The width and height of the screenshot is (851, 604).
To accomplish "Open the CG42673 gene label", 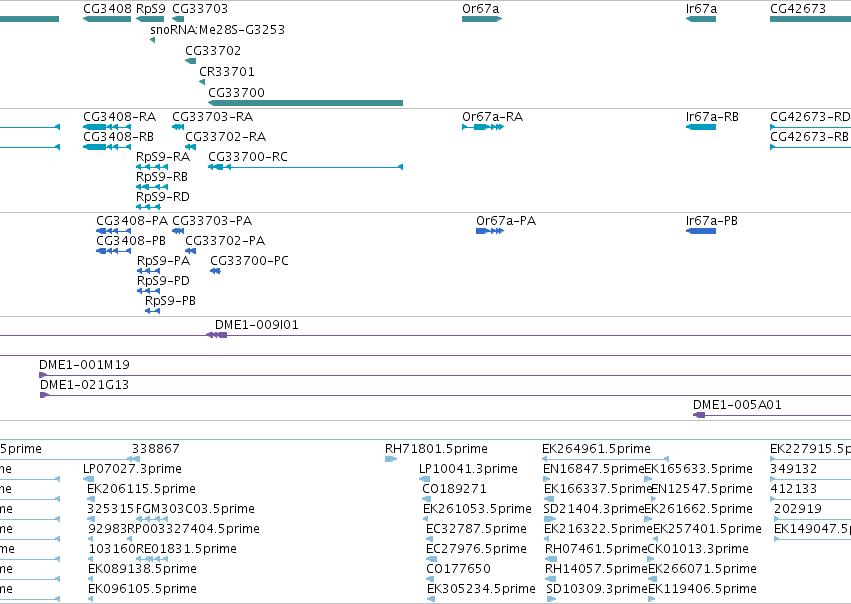I will tap(798, 9).
